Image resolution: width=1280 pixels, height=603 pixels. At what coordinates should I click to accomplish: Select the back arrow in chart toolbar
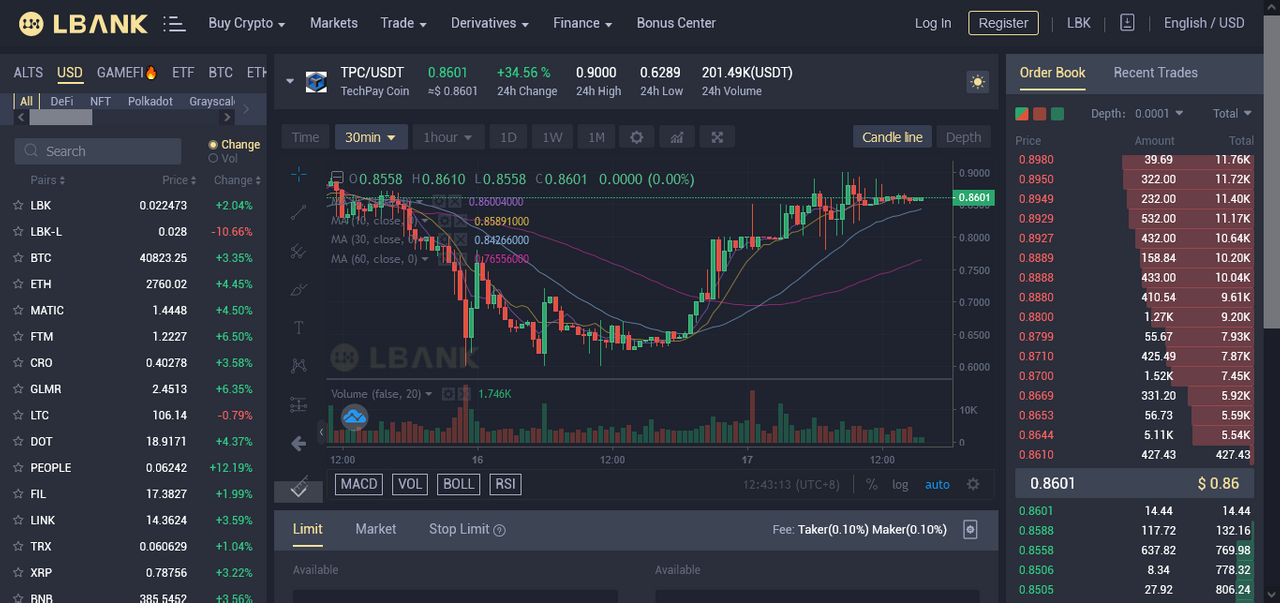[x=298, y=443]
